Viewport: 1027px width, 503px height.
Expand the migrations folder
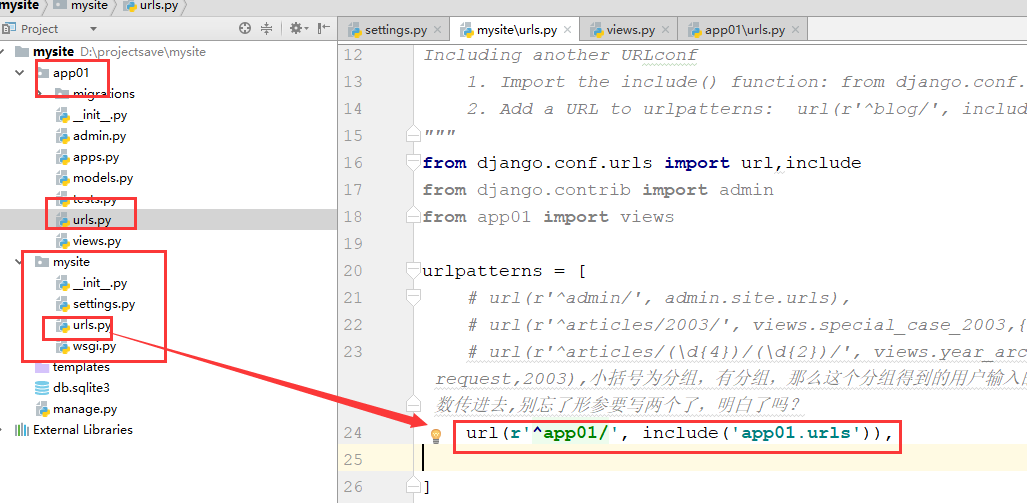[x=40, y=94]
